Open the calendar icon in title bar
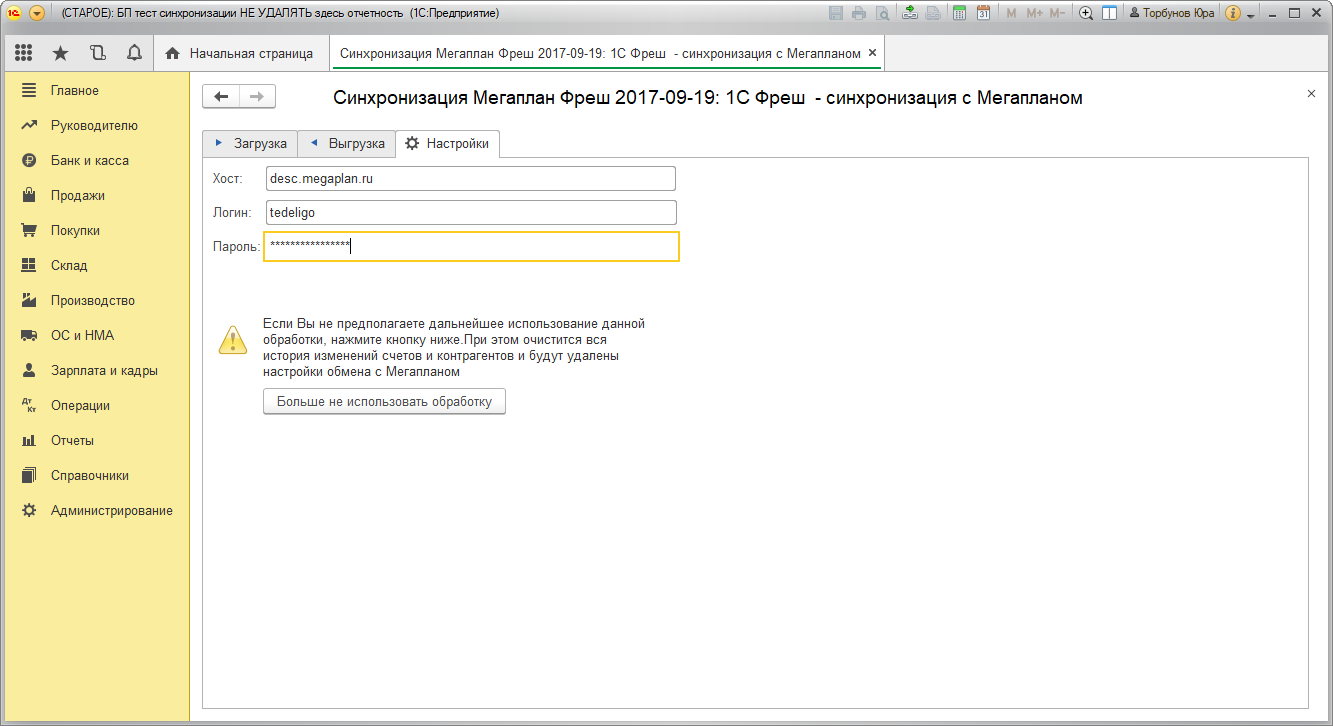This screenshot has height=726, width=1333. (x=983, y=13)
